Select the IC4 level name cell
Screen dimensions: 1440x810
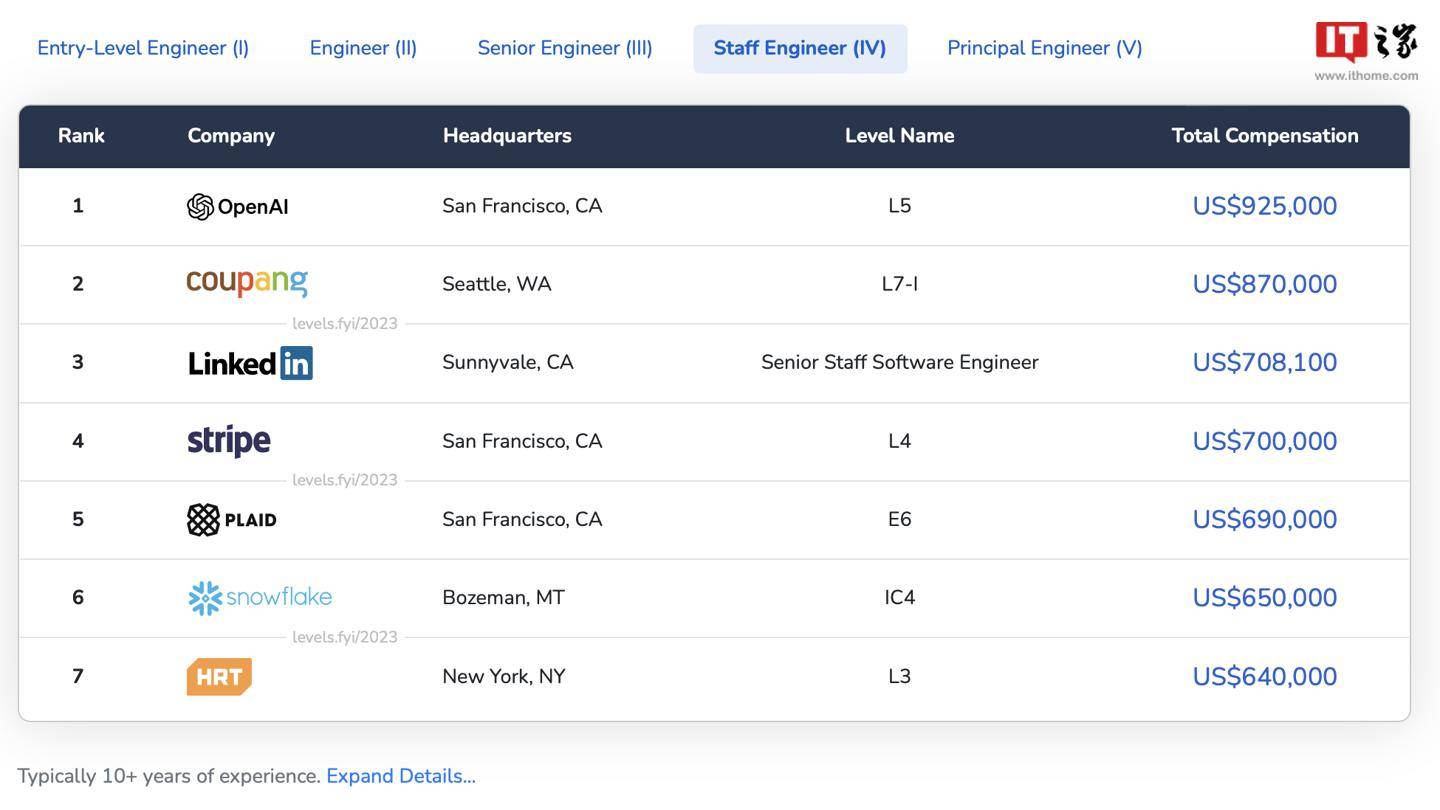(x=900, y=597)
